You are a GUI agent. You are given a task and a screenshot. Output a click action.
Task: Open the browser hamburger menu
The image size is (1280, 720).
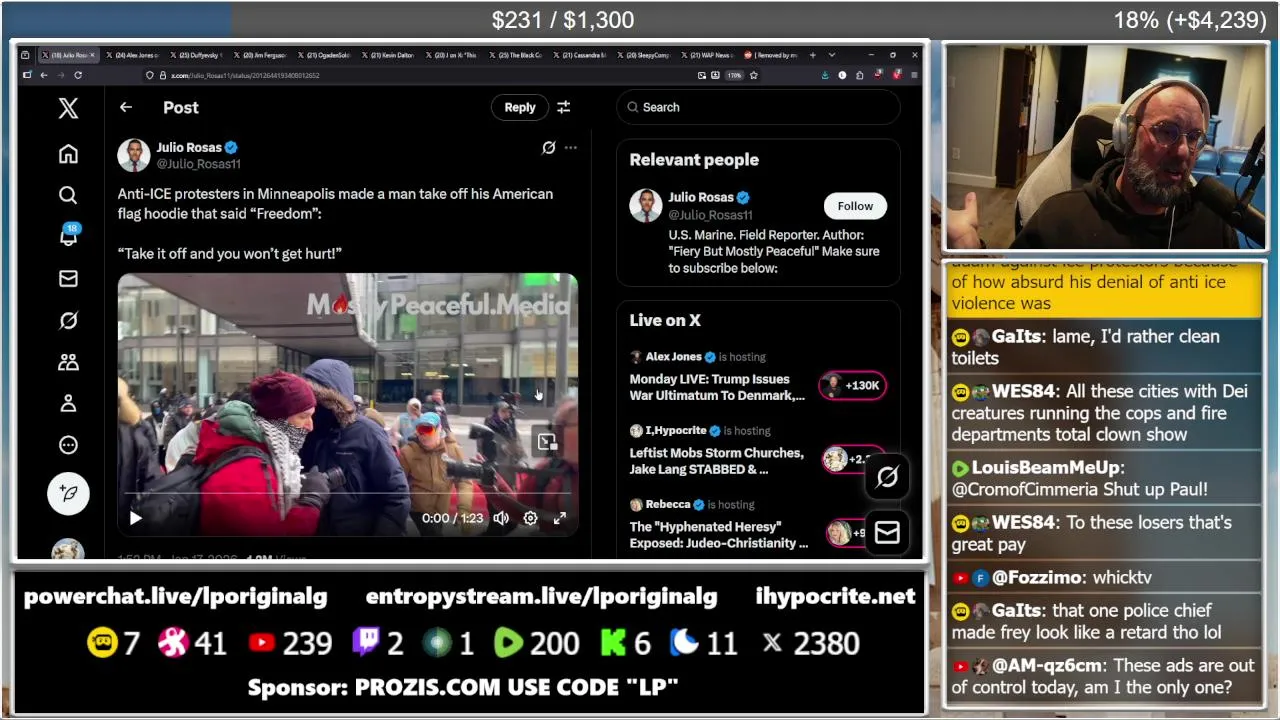point(914,75)
